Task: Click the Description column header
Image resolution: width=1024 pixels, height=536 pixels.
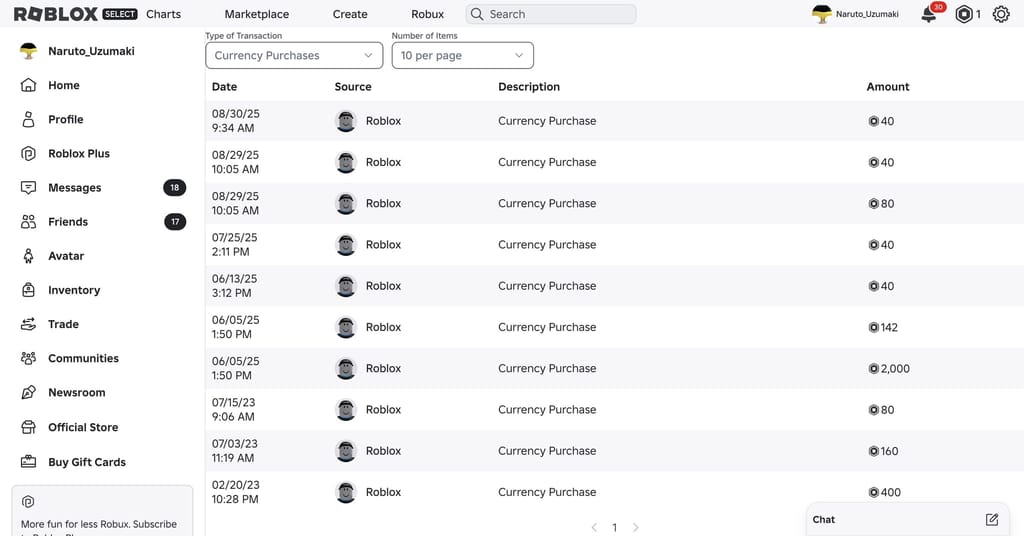Action: (529, 86)
